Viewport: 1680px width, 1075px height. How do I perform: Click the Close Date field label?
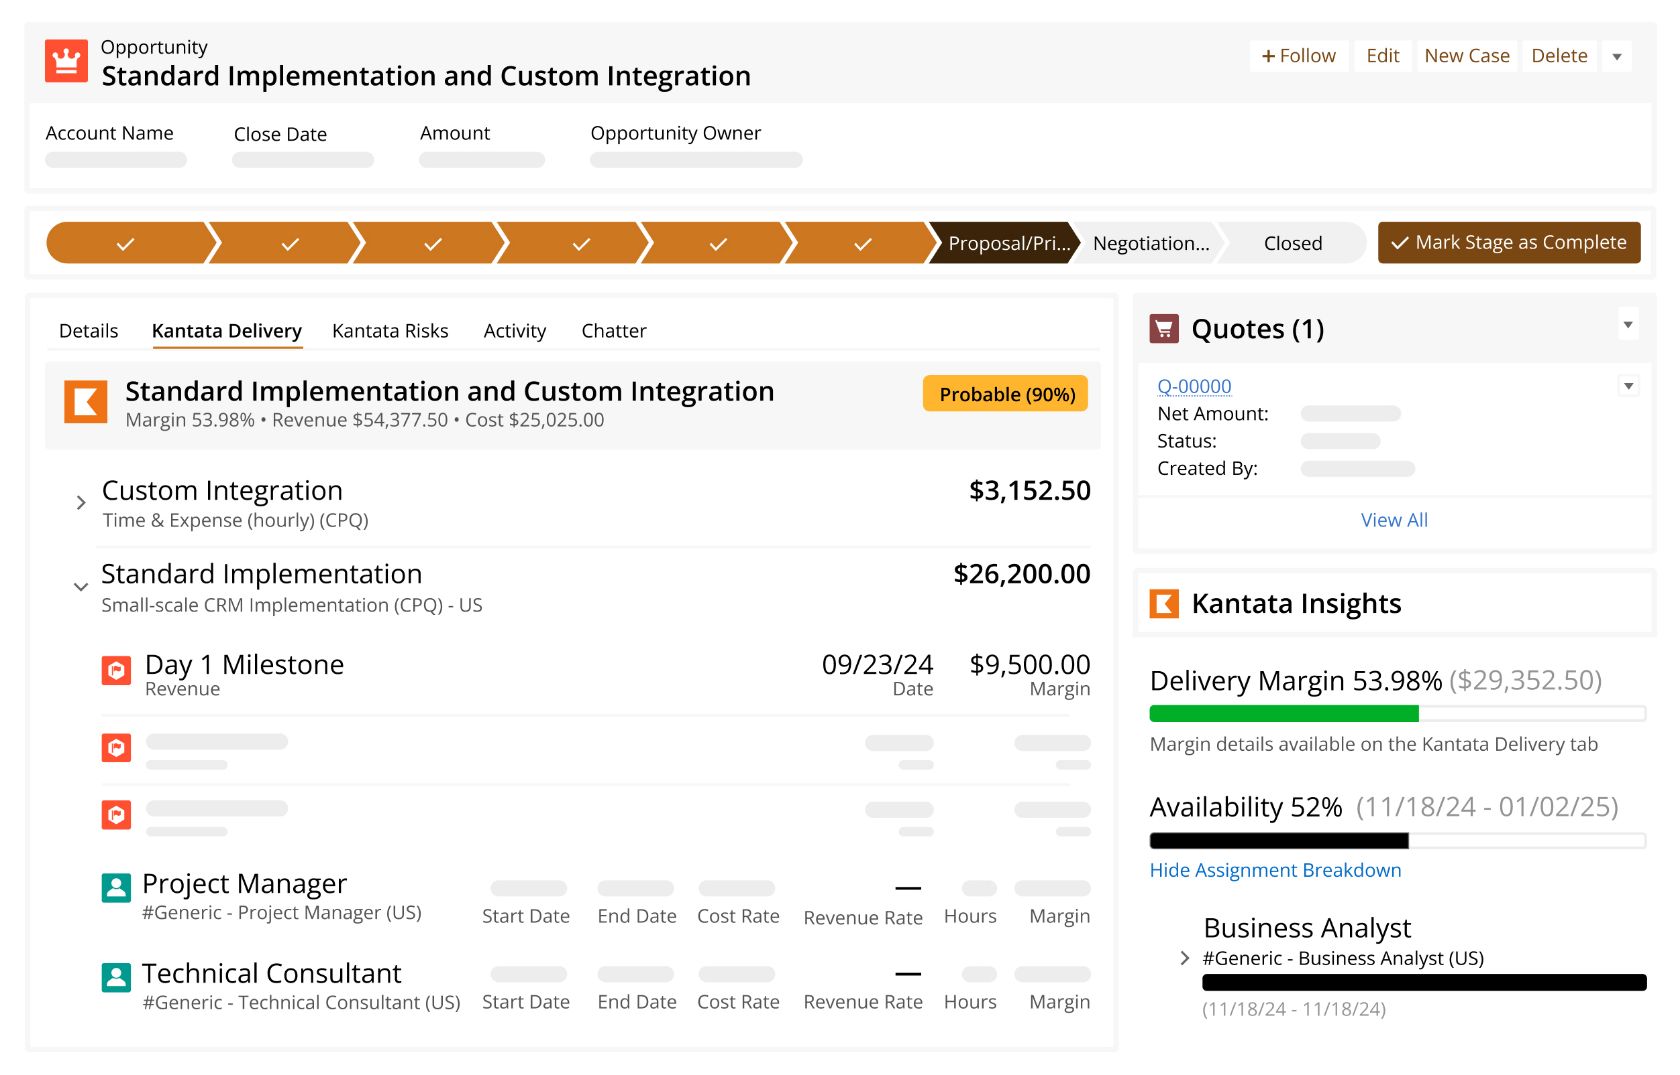(x=280, y=134)
